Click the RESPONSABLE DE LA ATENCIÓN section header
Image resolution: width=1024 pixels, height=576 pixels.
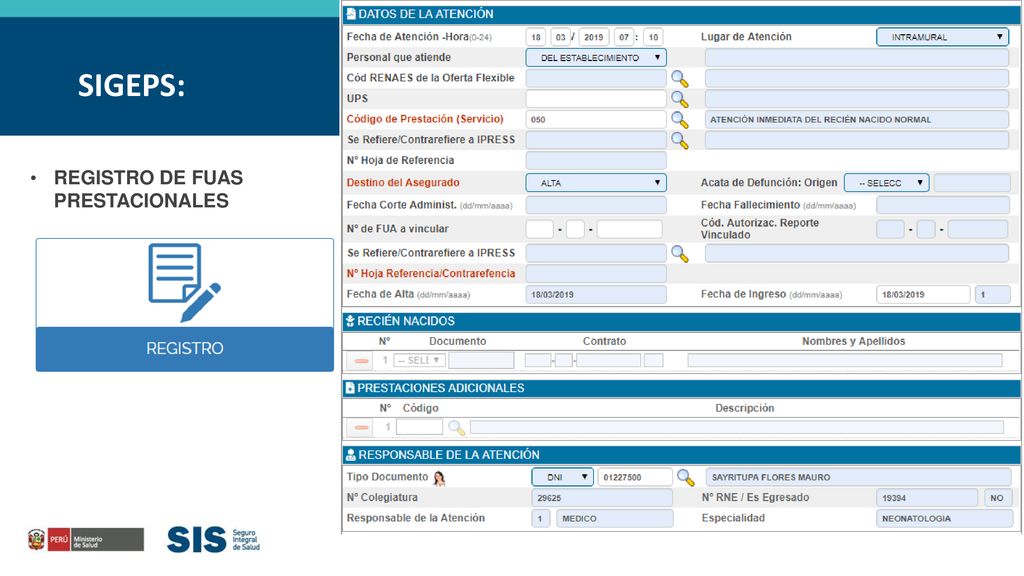click(x=681, y=455)
